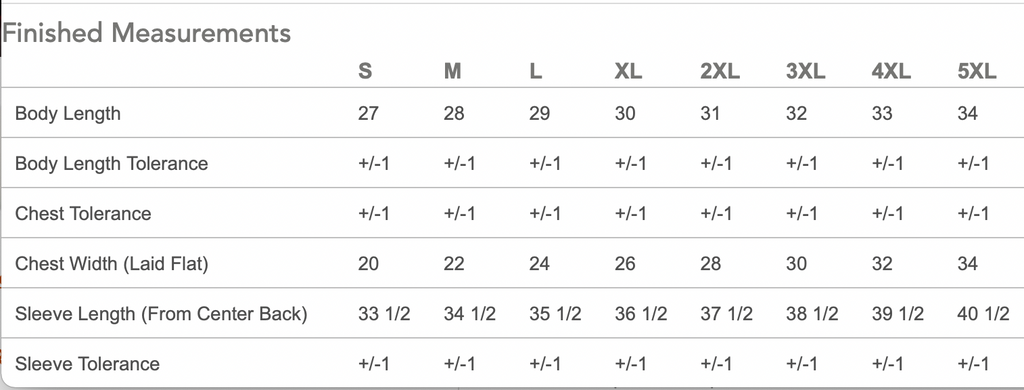Select the M size column header
The height and width of the screenshot is (390, 1024).
tap(452, 71)
